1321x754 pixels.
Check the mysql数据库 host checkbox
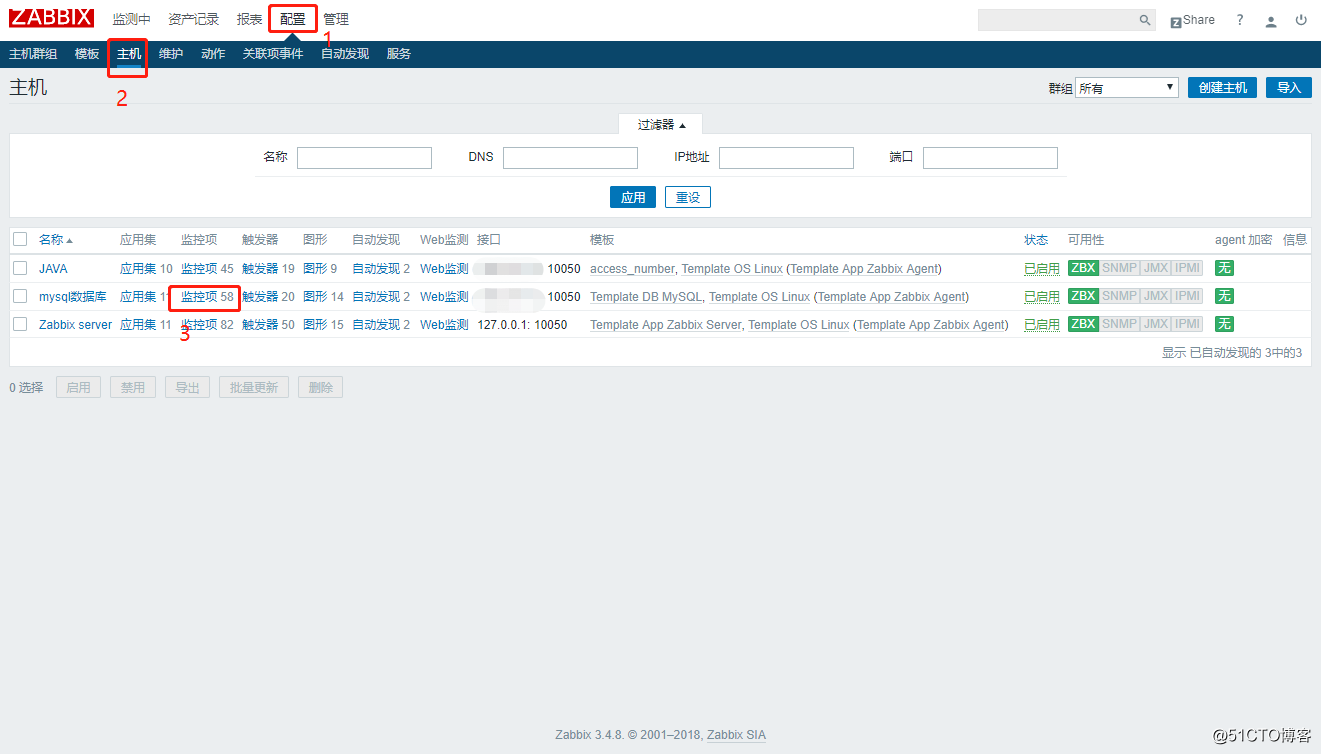point(20,296)
